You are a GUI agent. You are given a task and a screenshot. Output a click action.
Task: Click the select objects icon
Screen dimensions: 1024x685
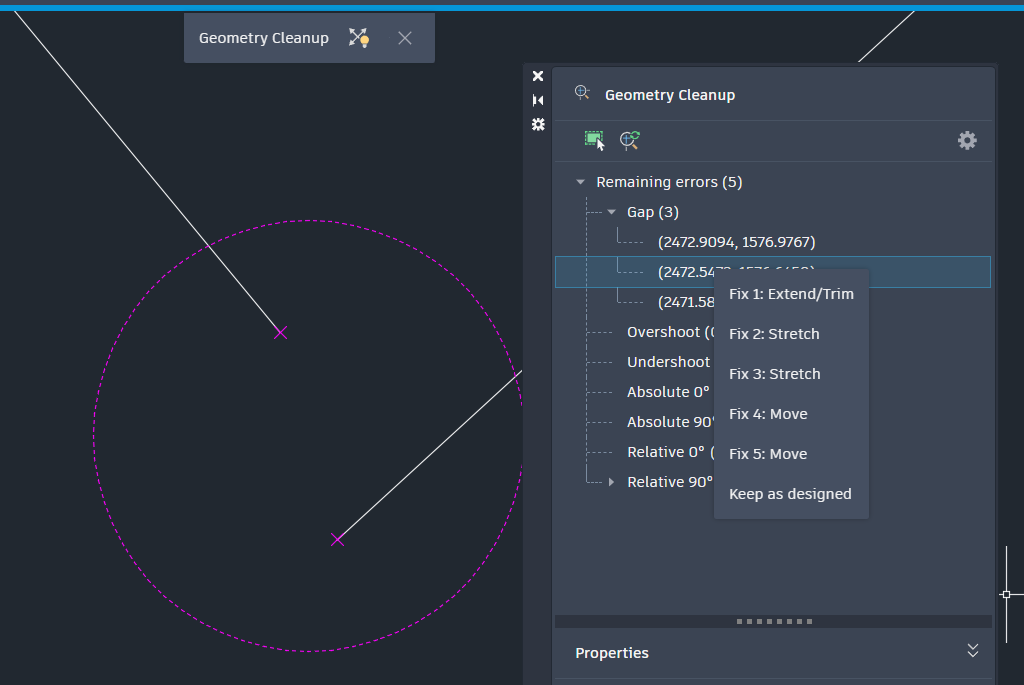(594, 140)
